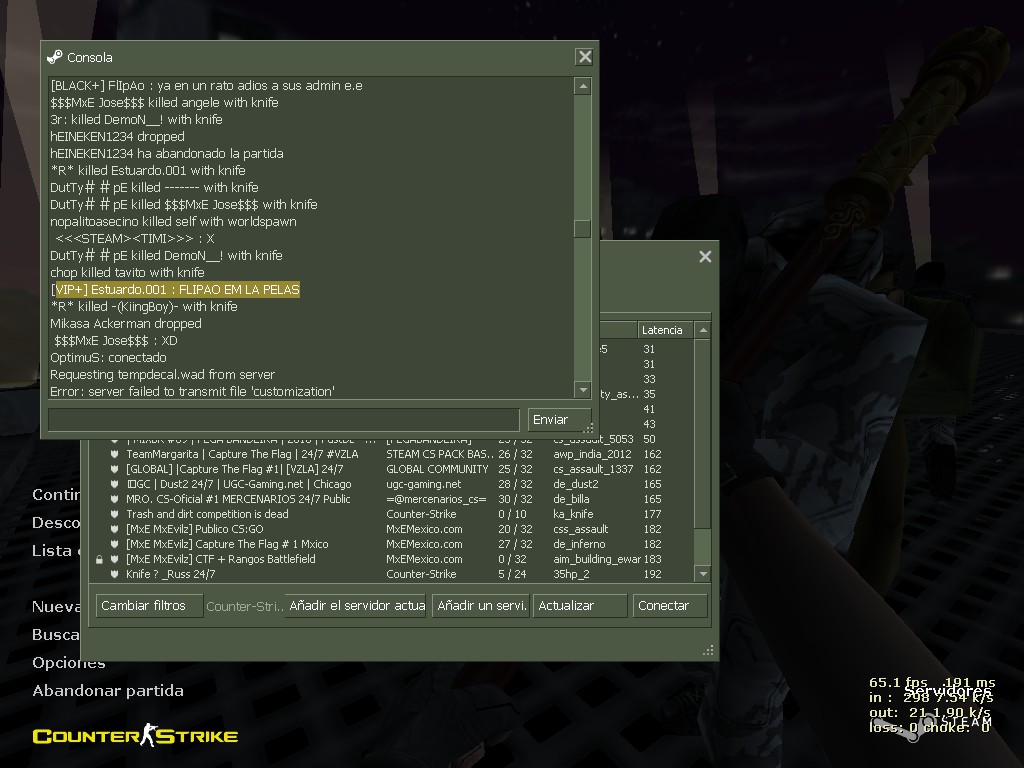Viewport: 1024px width, 768px height.
Task: Click the shield icon for CTF + Rangos Battlefield
Action: (114, 559)
